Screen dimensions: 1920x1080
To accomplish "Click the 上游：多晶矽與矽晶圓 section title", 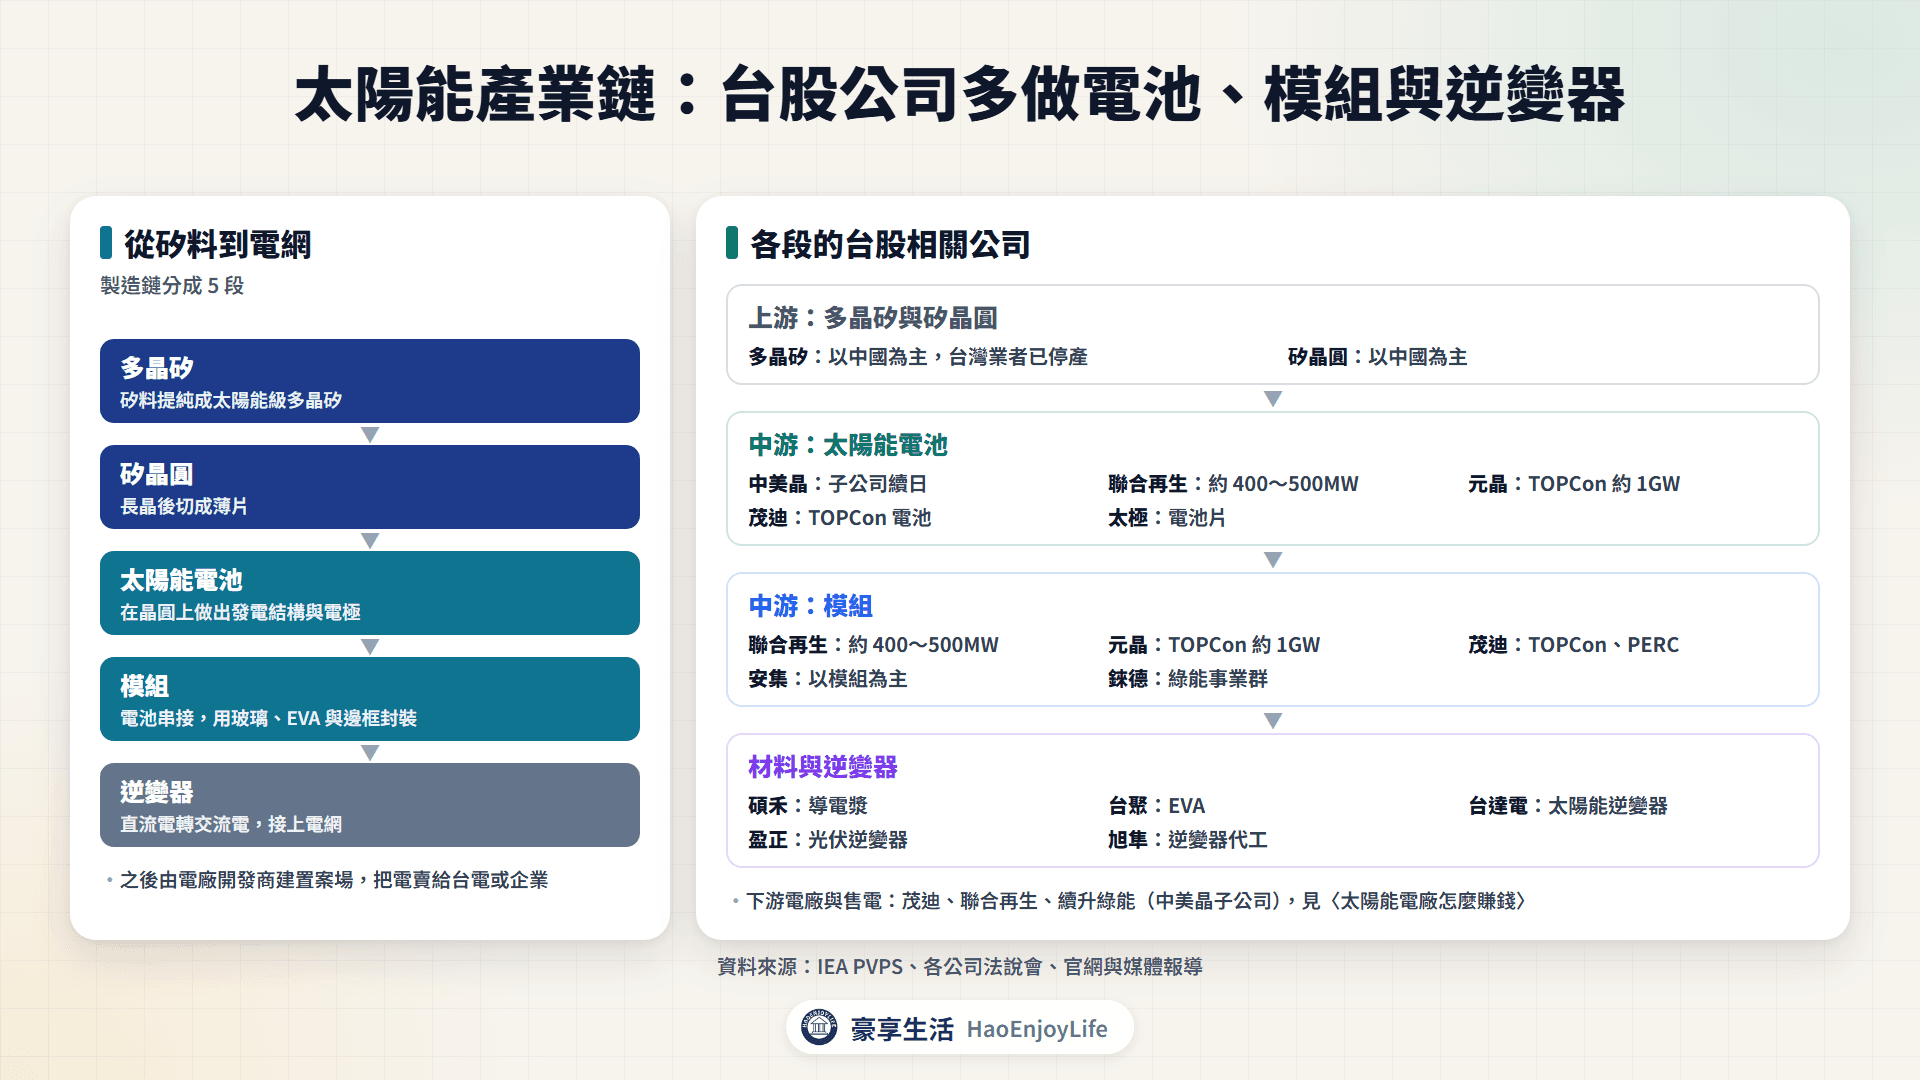I will pos(873,318).
